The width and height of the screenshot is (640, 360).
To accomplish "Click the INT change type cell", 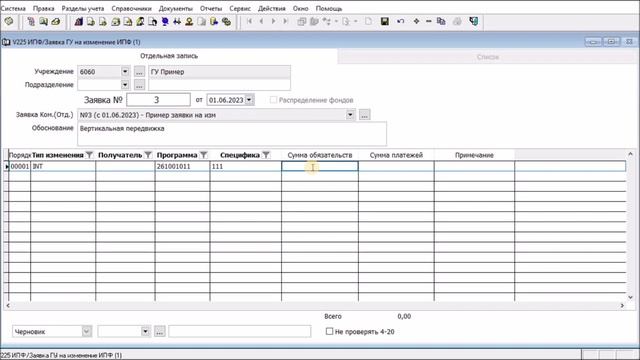I will [x=63, y=166].
